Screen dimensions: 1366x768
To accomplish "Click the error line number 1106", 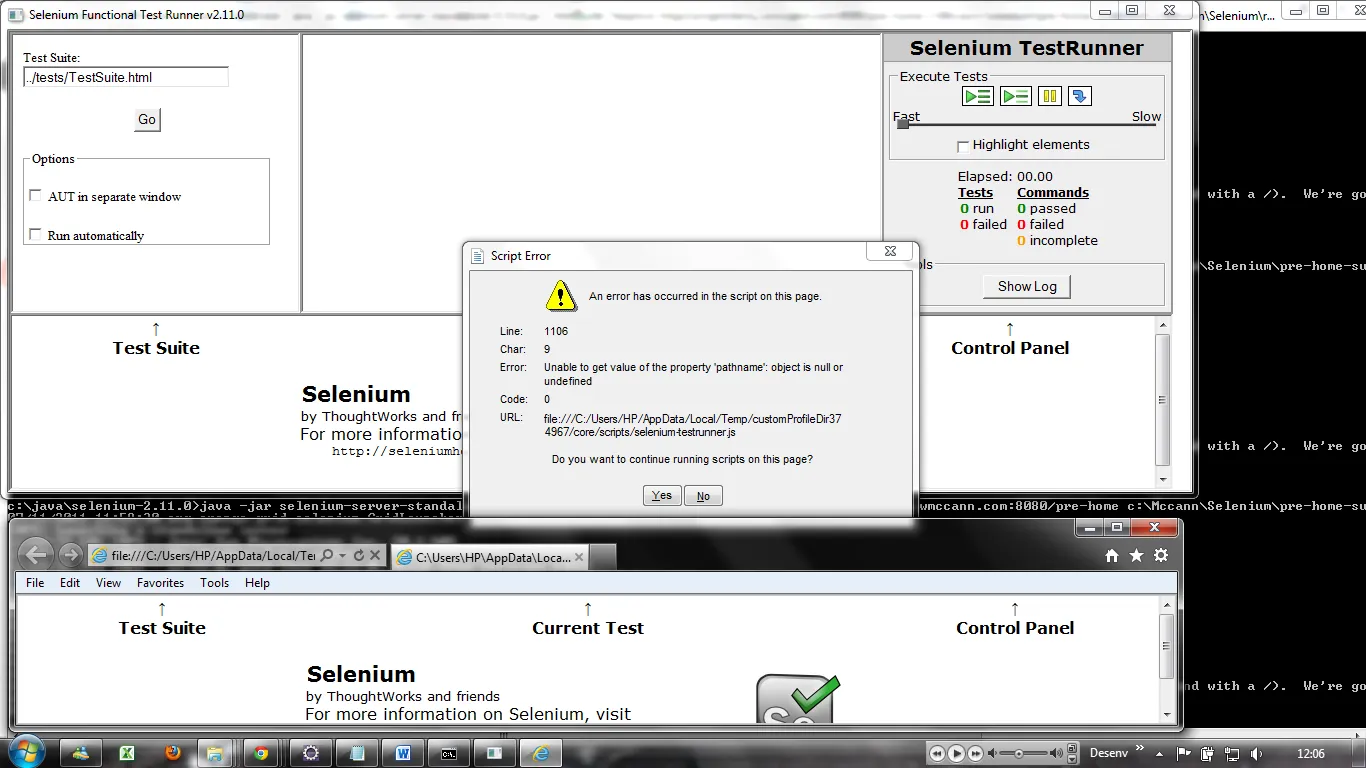I will click(556, 331).
